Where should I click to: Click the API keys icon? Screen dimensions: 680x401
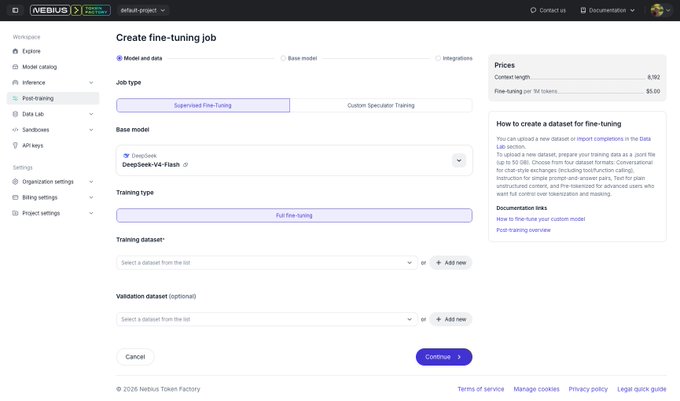point(15,145)
